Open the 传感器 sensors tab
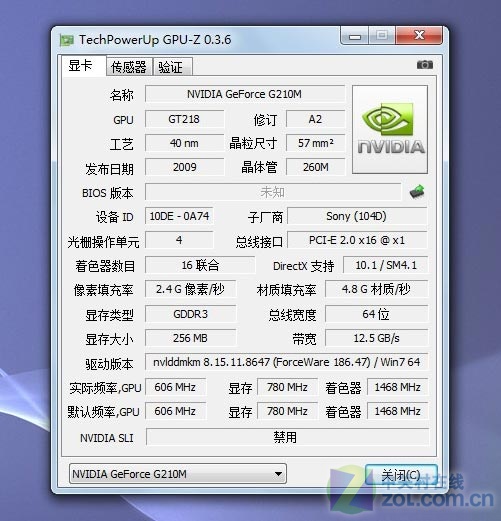 [129, 67]
